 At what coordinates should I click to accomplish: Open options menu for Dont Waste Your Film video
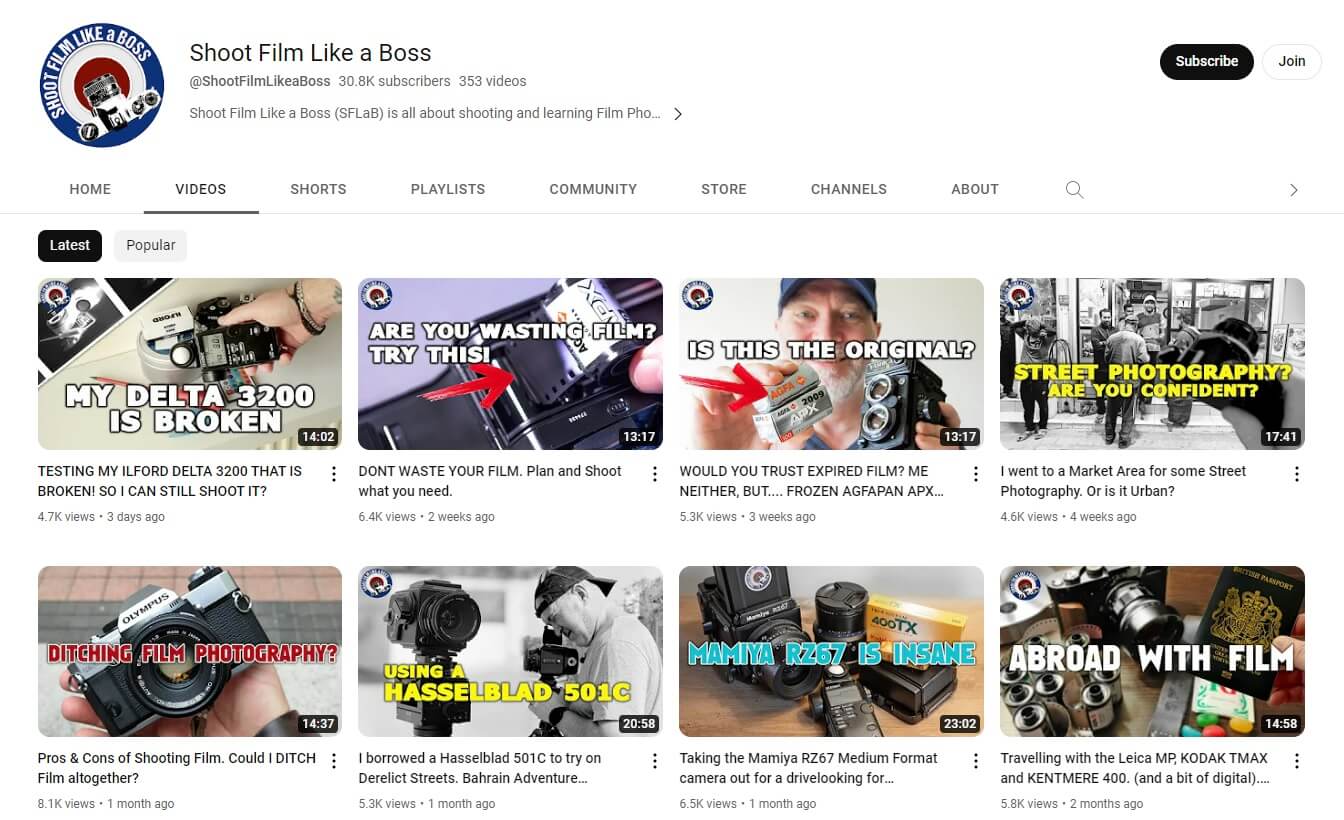[655, 474]
